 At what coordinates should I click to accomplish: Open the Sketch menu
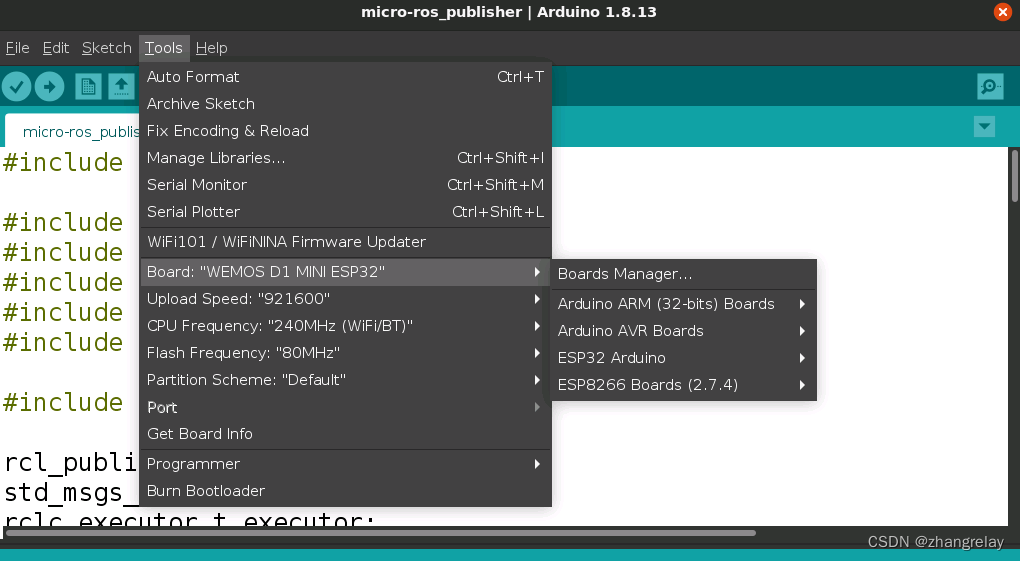point(107,48)
